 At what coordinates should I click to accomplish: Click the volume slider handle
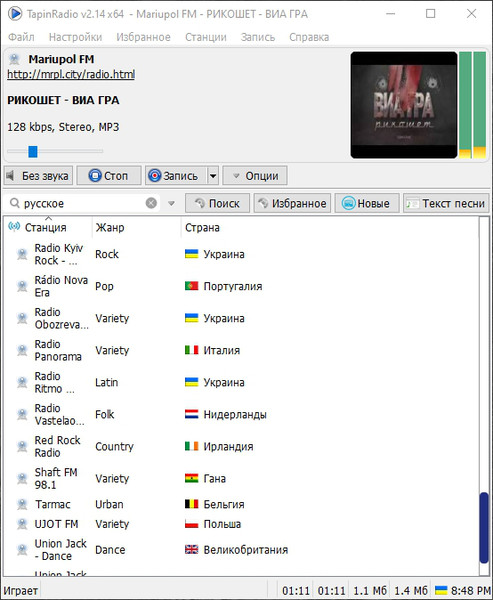click(33, 152)
